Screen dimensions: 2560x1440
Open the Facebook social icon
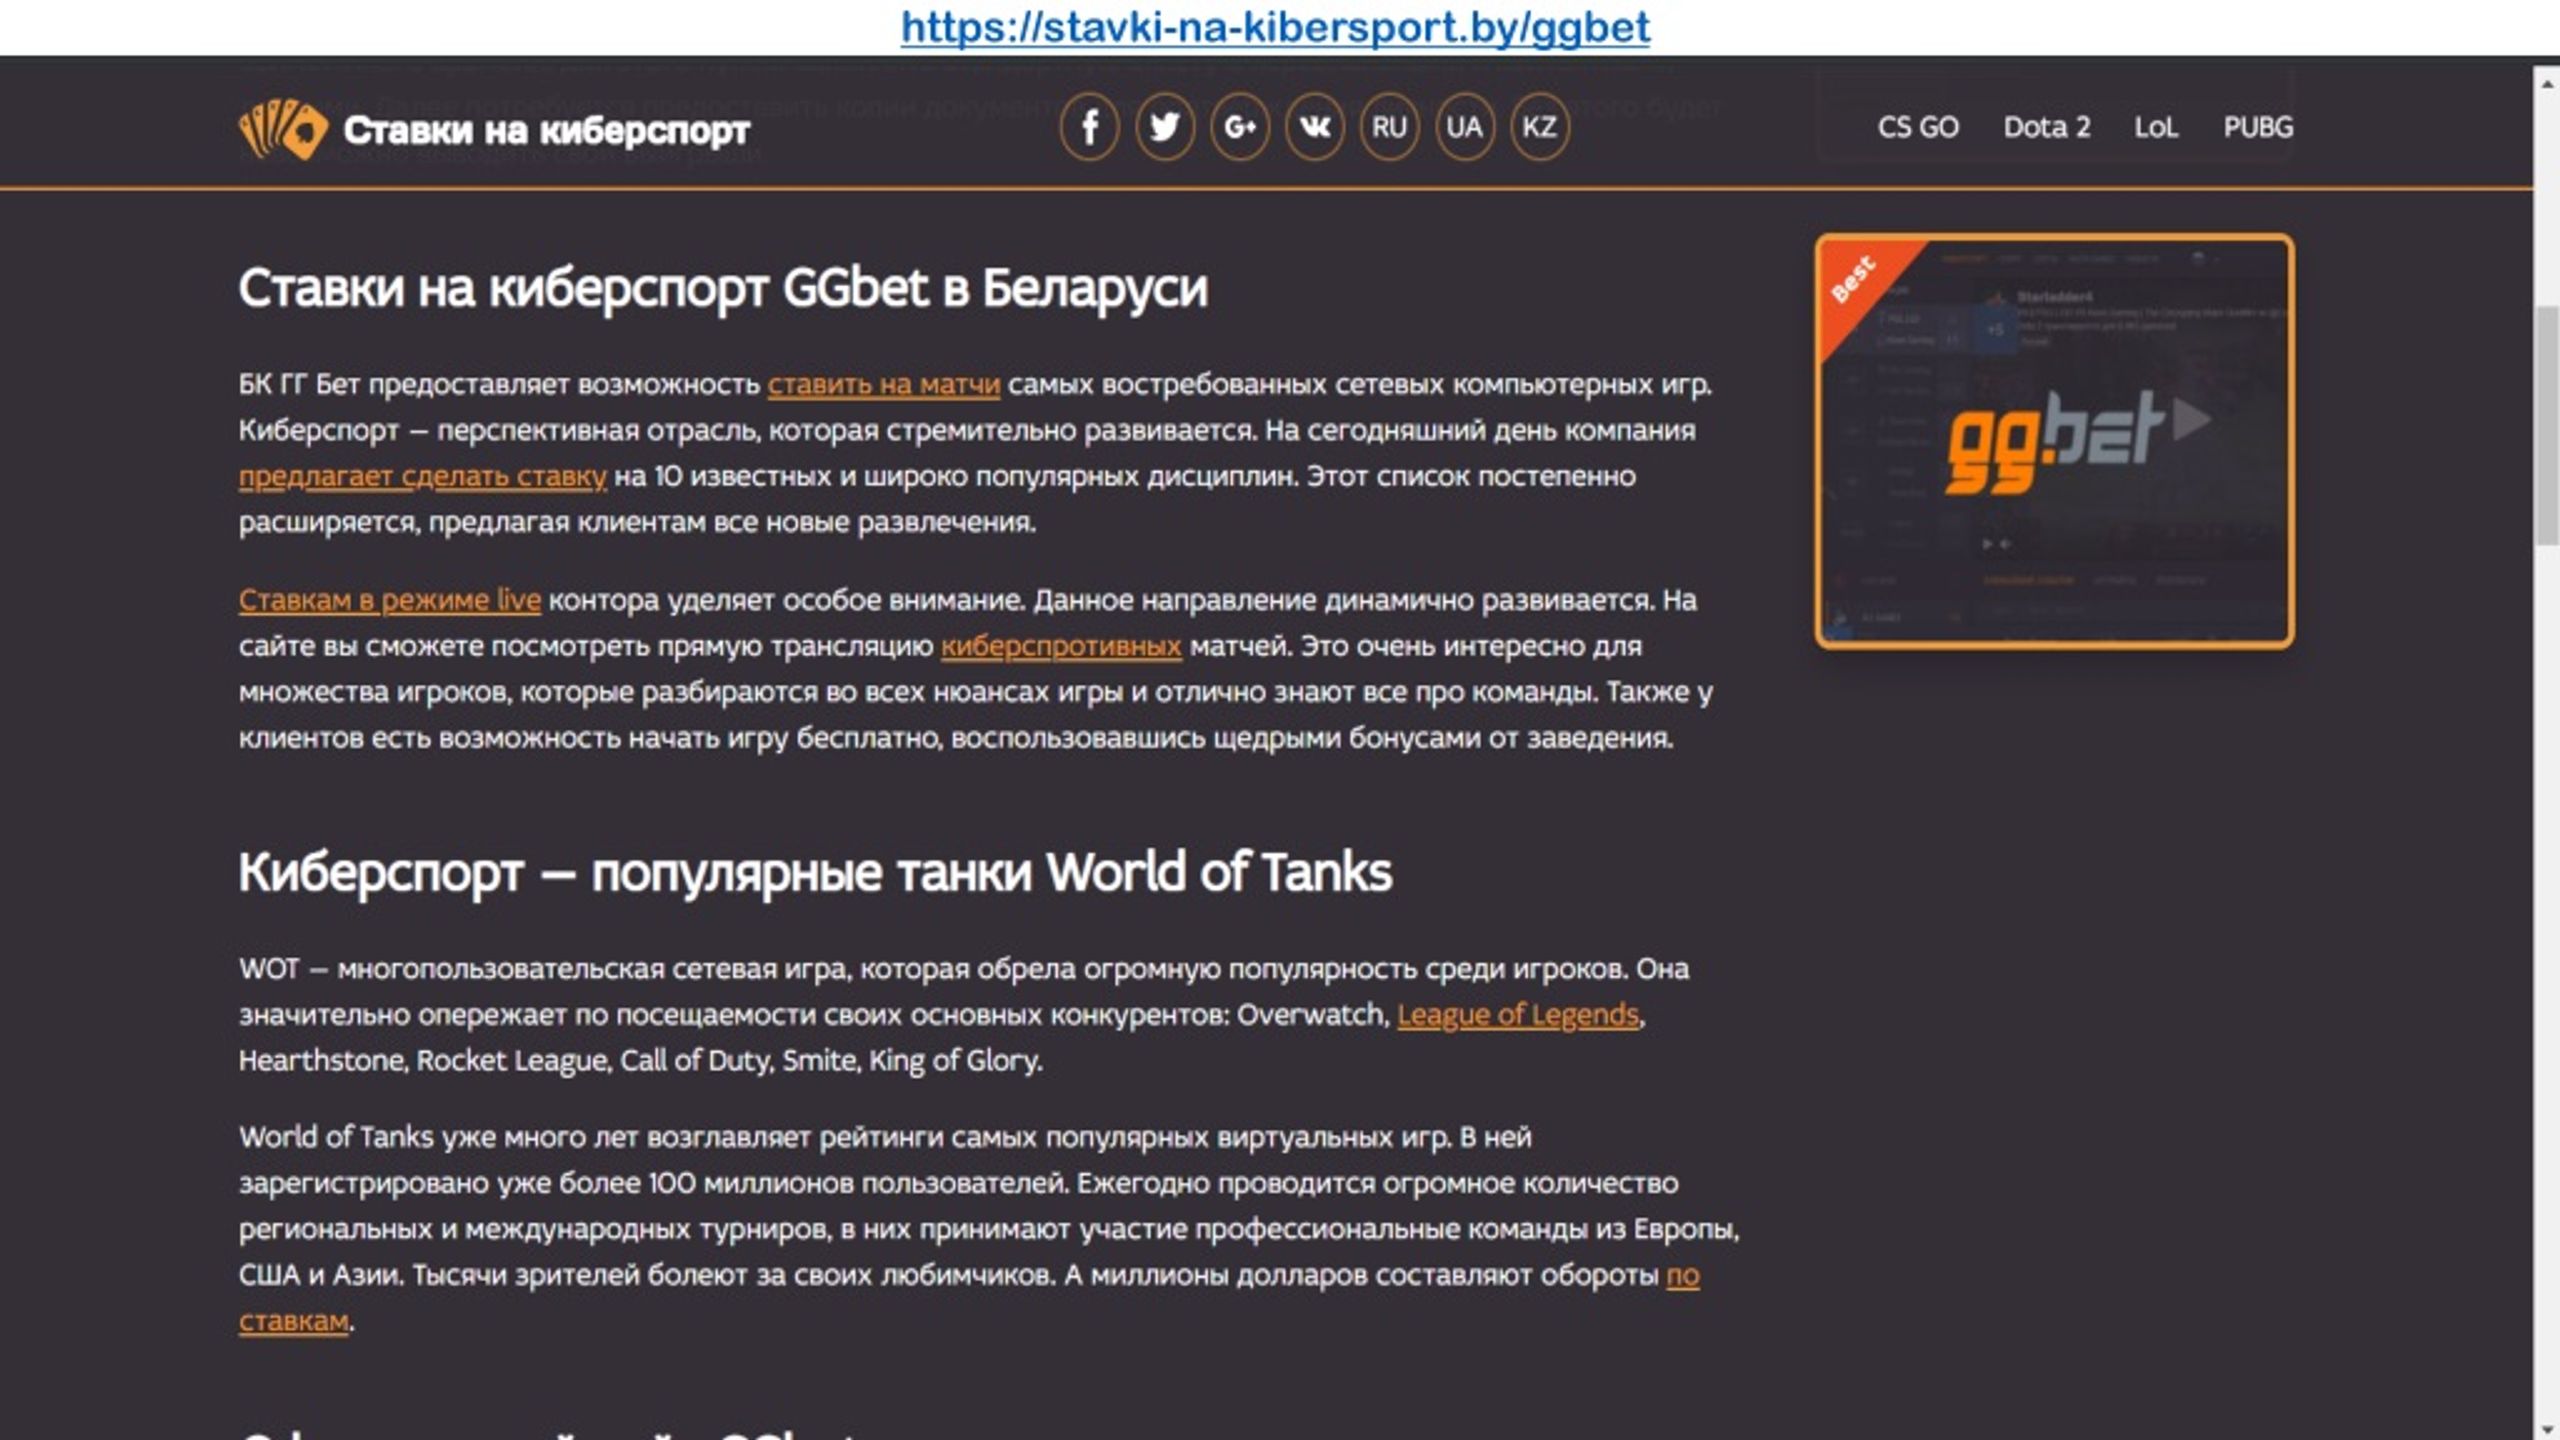coord(1090,127)
